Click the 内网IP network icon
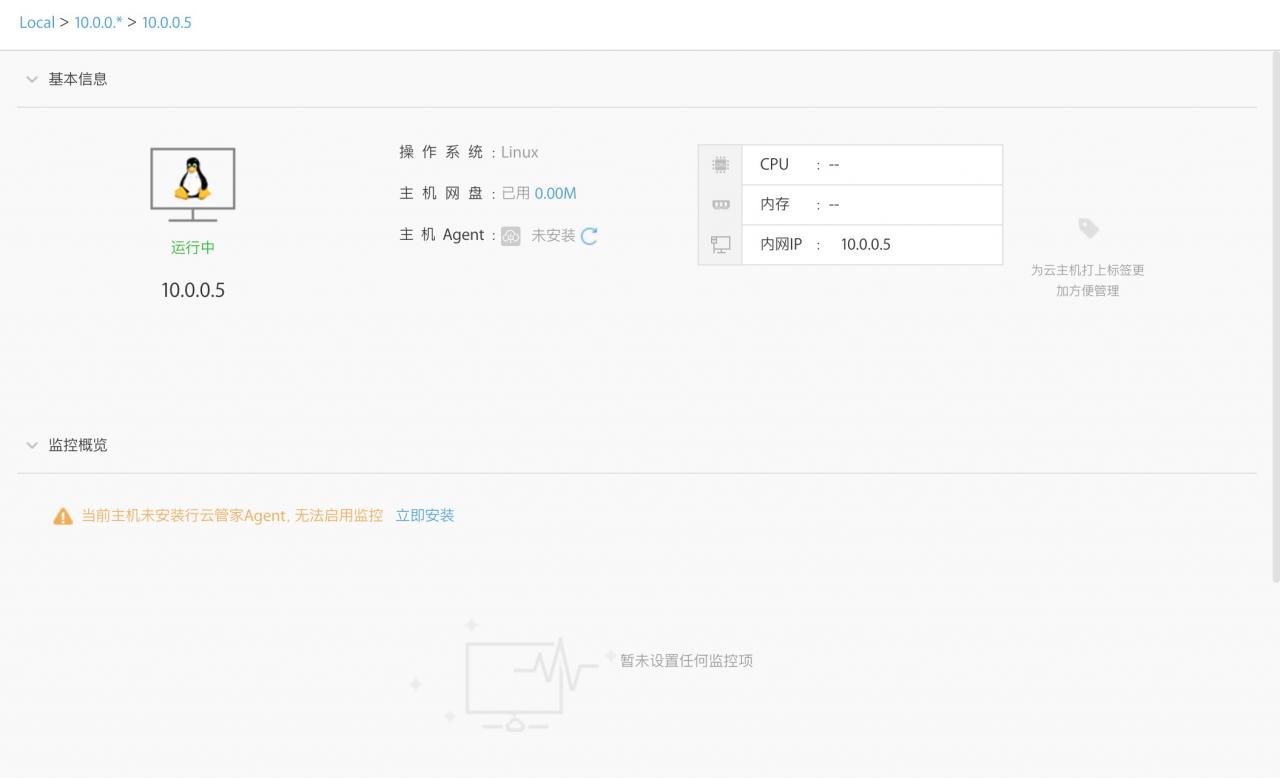The width and height of the screenshot is (1280, 778). (720, 244)
